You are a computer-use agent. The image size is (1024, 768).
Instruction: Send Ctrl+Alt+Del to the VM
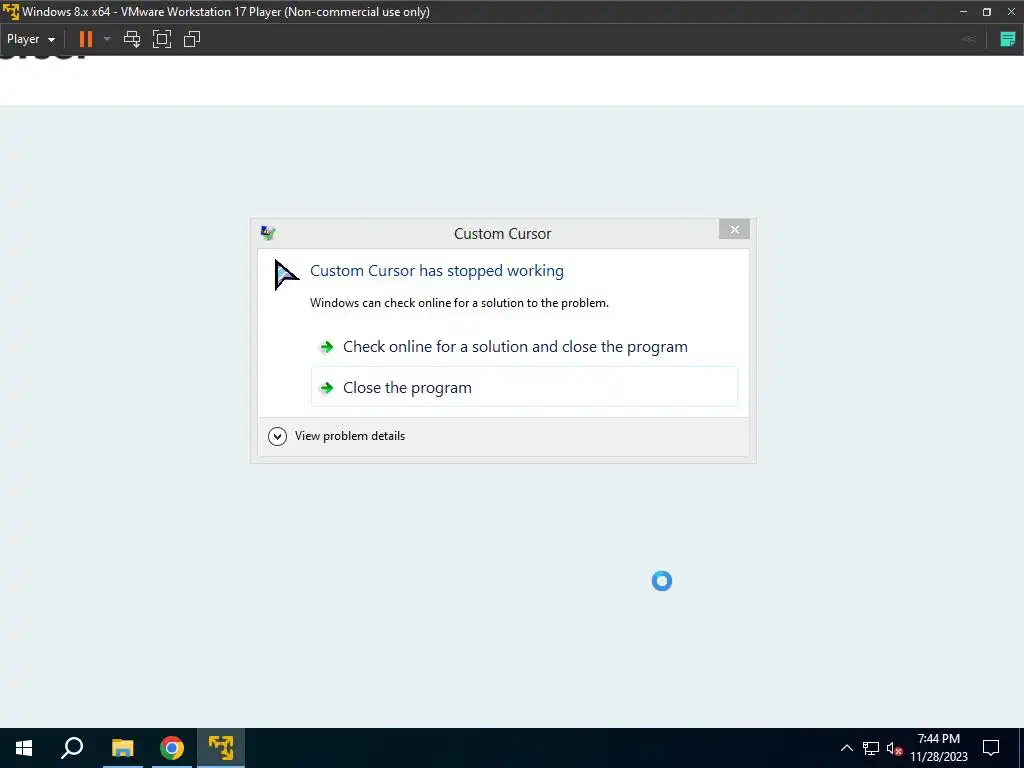[132, 39]
